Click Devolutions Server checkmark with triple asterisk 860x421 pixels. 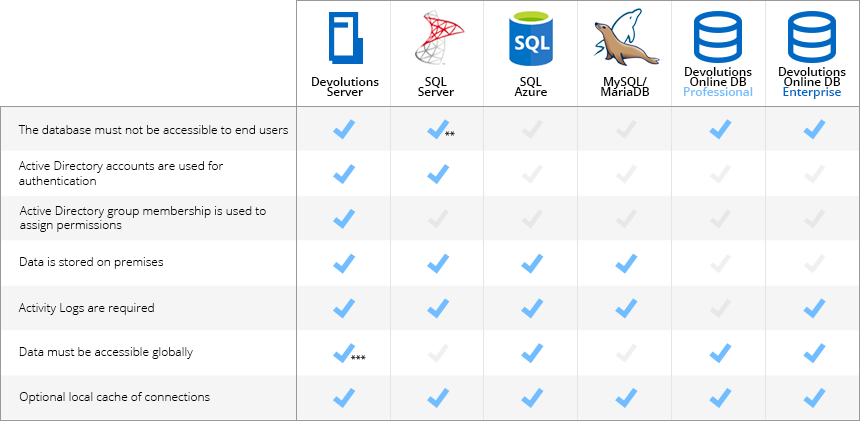coord(349,353)
